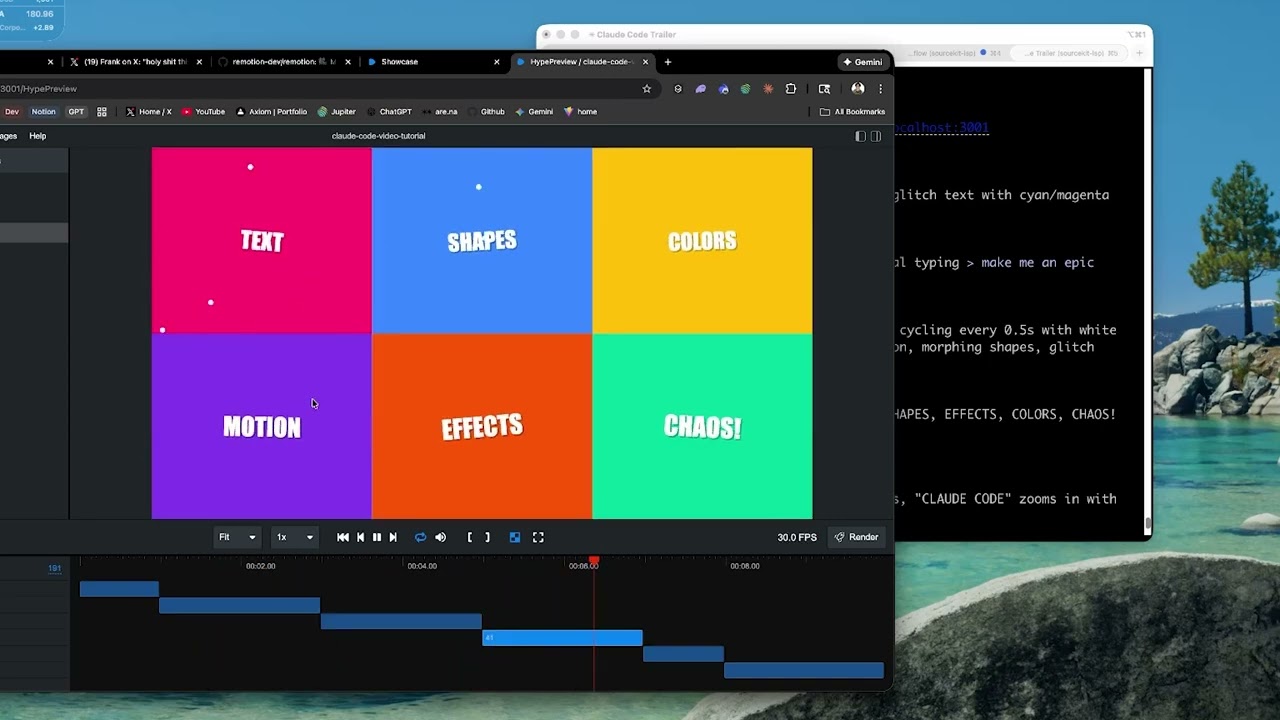Open the Jupiter bookmark
Image resolution: width=1280 pixels, height=720 pixels.
[337, 112]
